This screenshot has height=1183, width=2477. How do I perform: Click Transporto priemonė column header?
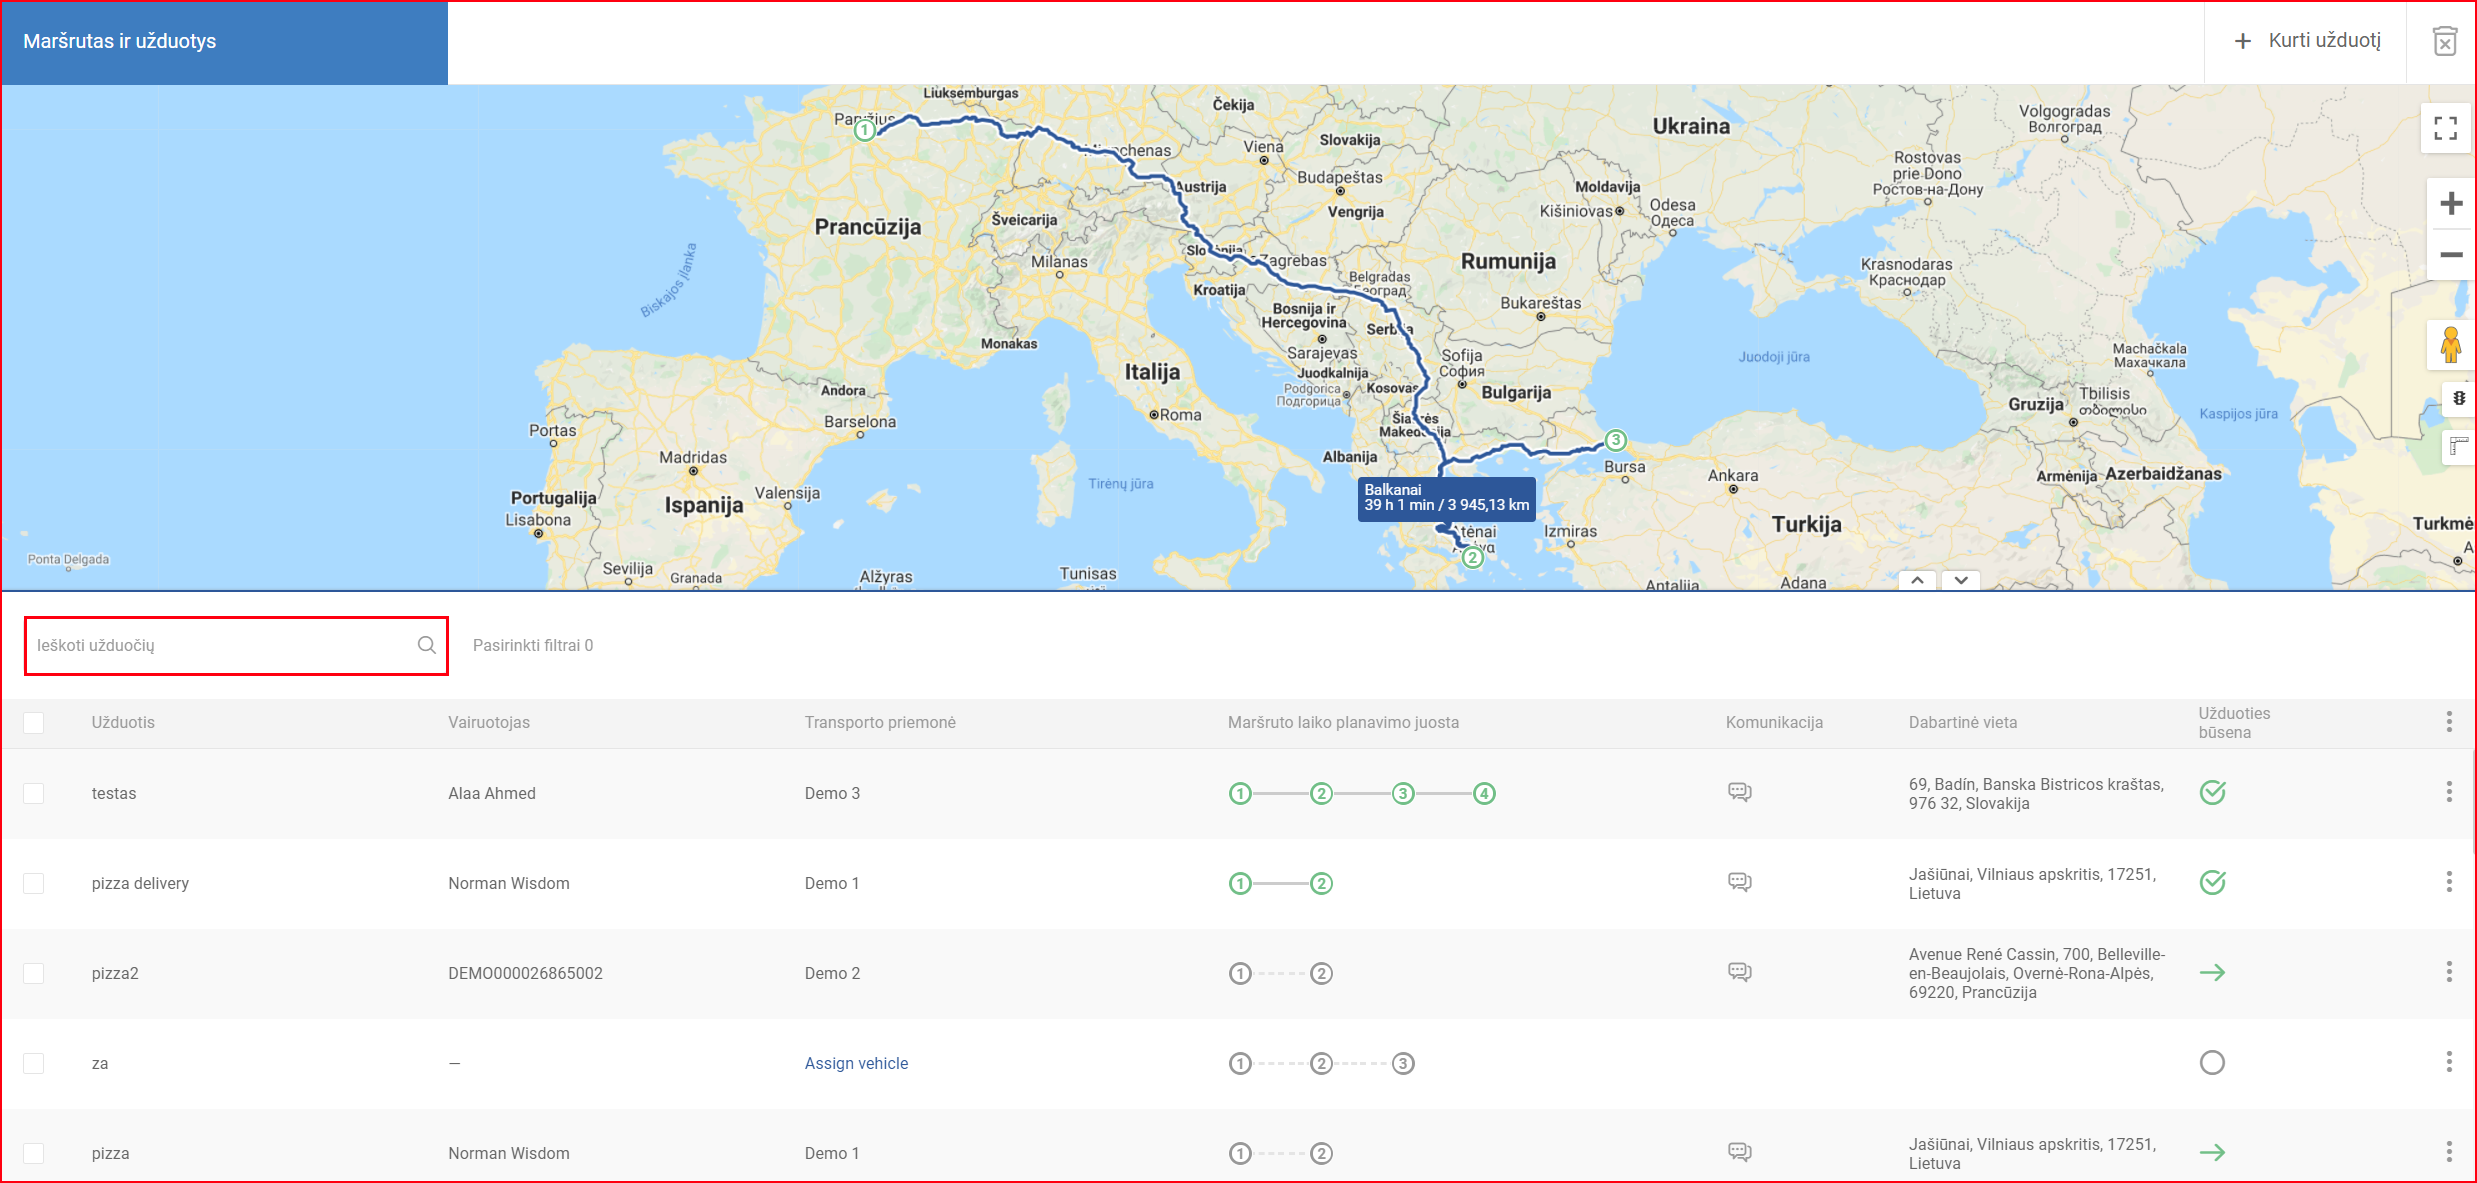pos(880,722)
